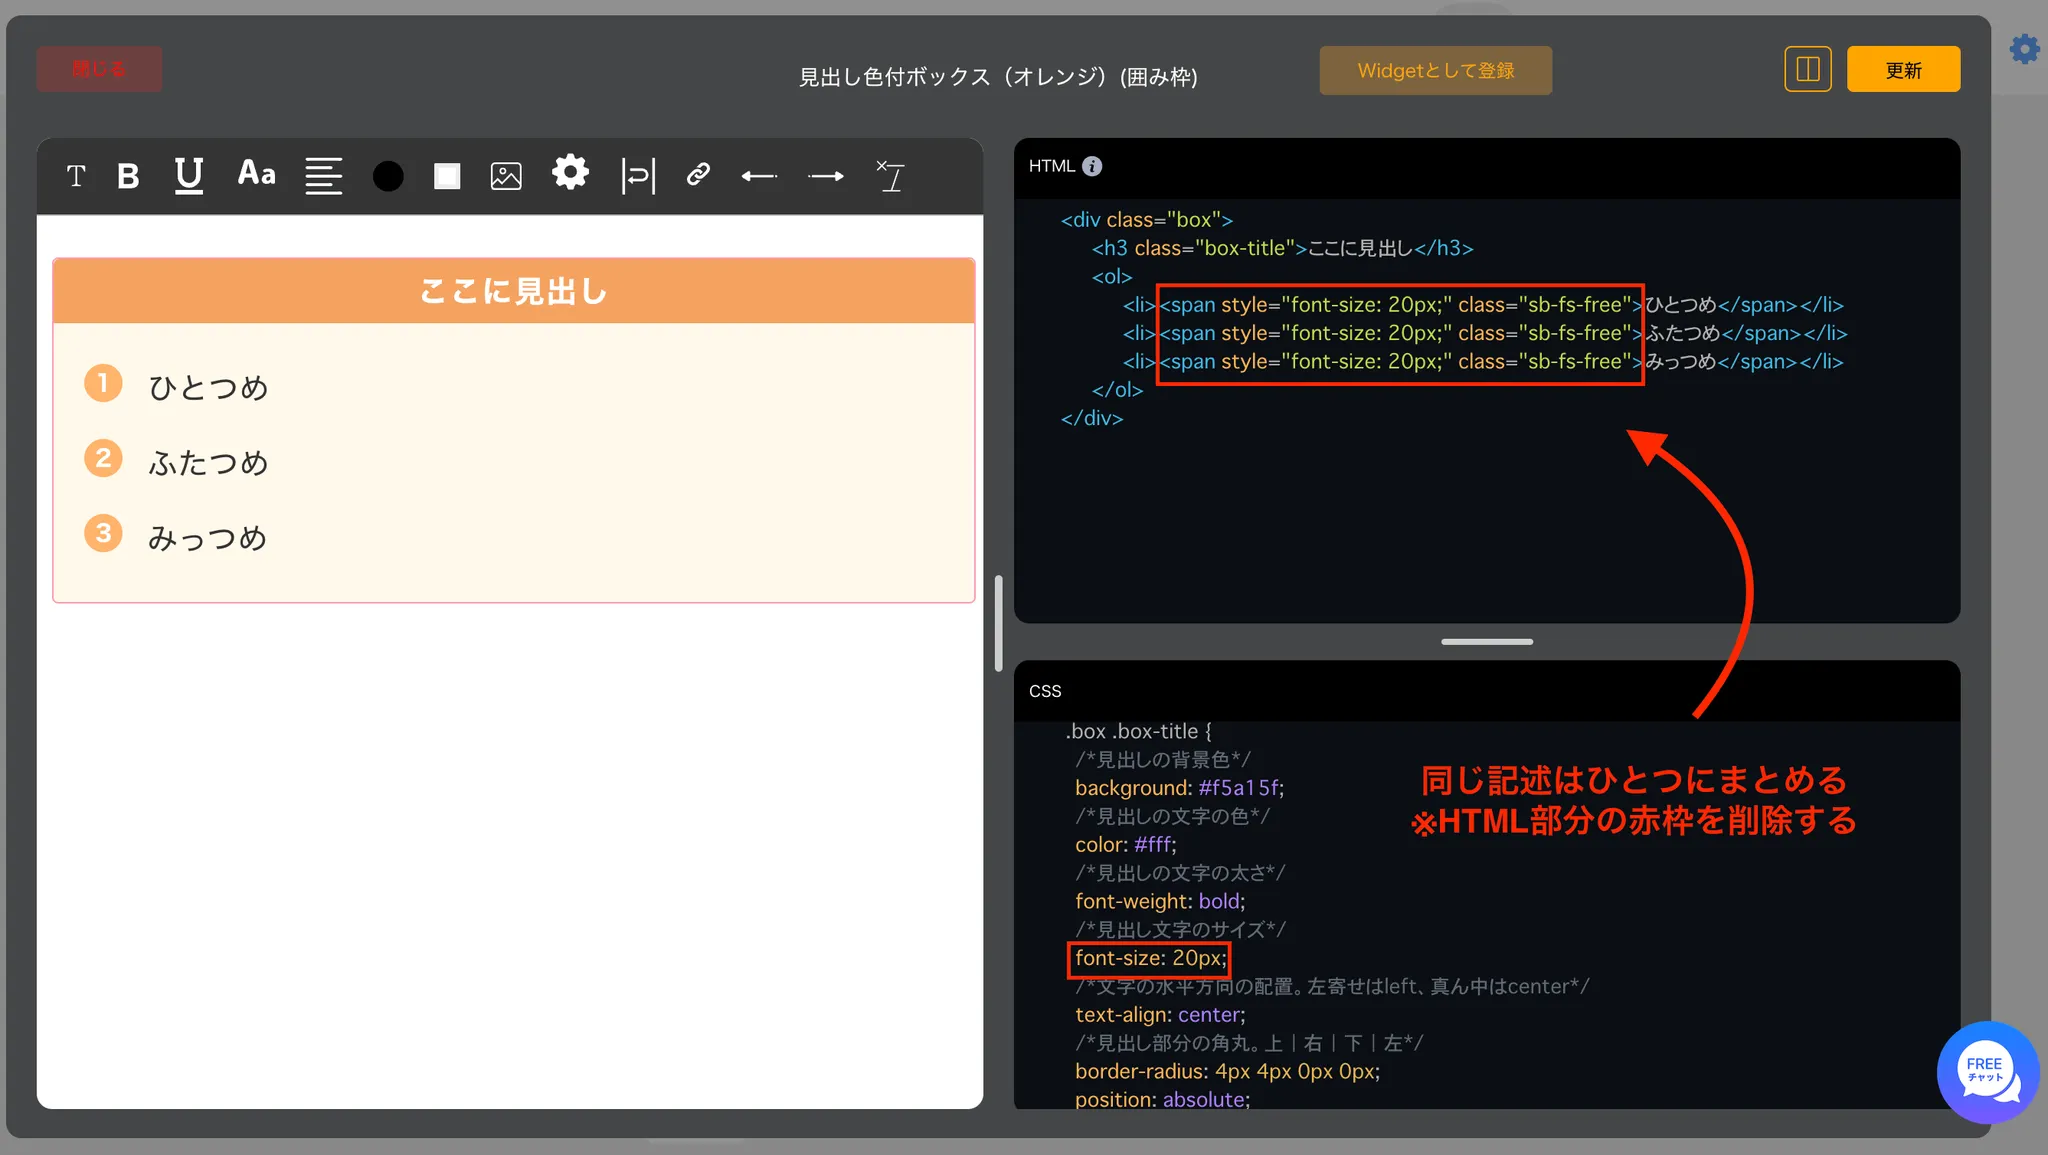Click the insert image icon
This screenshot has height=1155, width=2048.
click(x=506, y=176)
